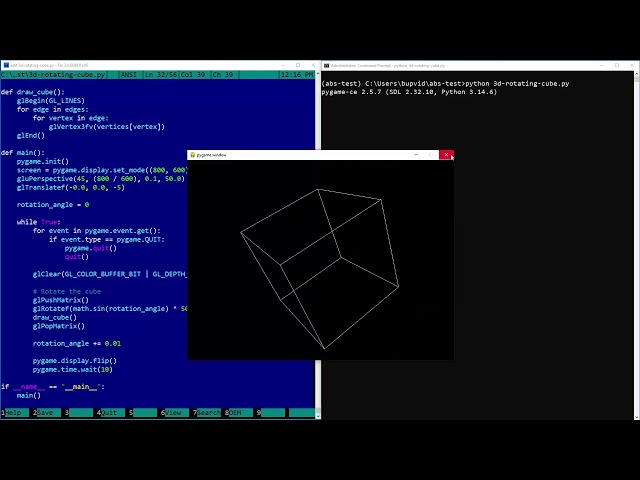Close the Command Prompt window
Viewport: 640px width, 480px height.
632,65
